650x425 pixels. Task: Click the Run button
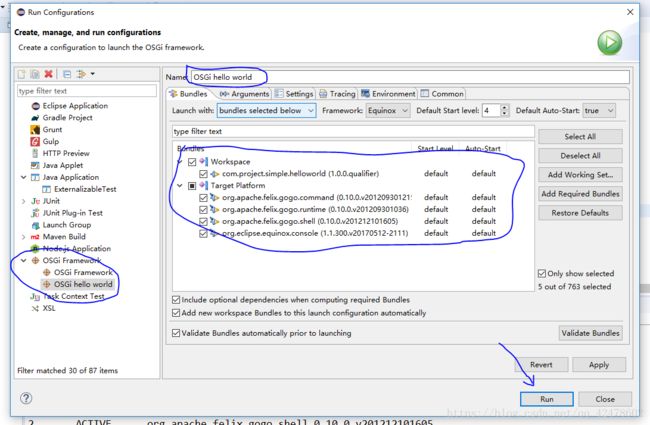click(x=547, y=399)
